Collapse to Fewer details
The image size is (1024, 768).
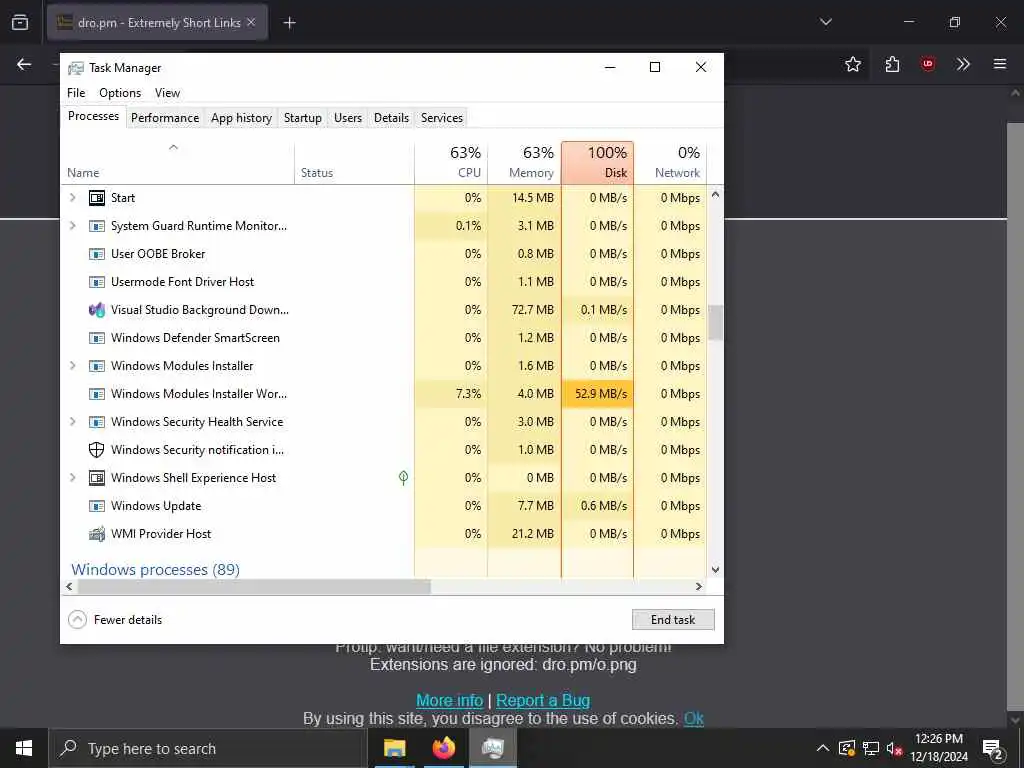115,620
